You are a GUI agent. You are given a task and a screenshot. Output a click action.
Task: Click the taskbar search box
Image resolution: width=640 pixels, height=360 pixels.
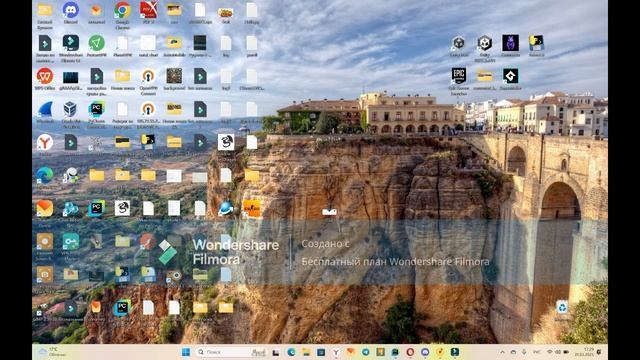click(x=231, y=352)
